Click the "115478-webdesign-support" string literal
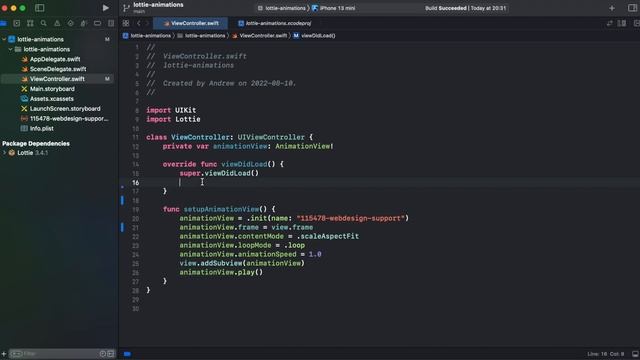 (x=350, y=218)
